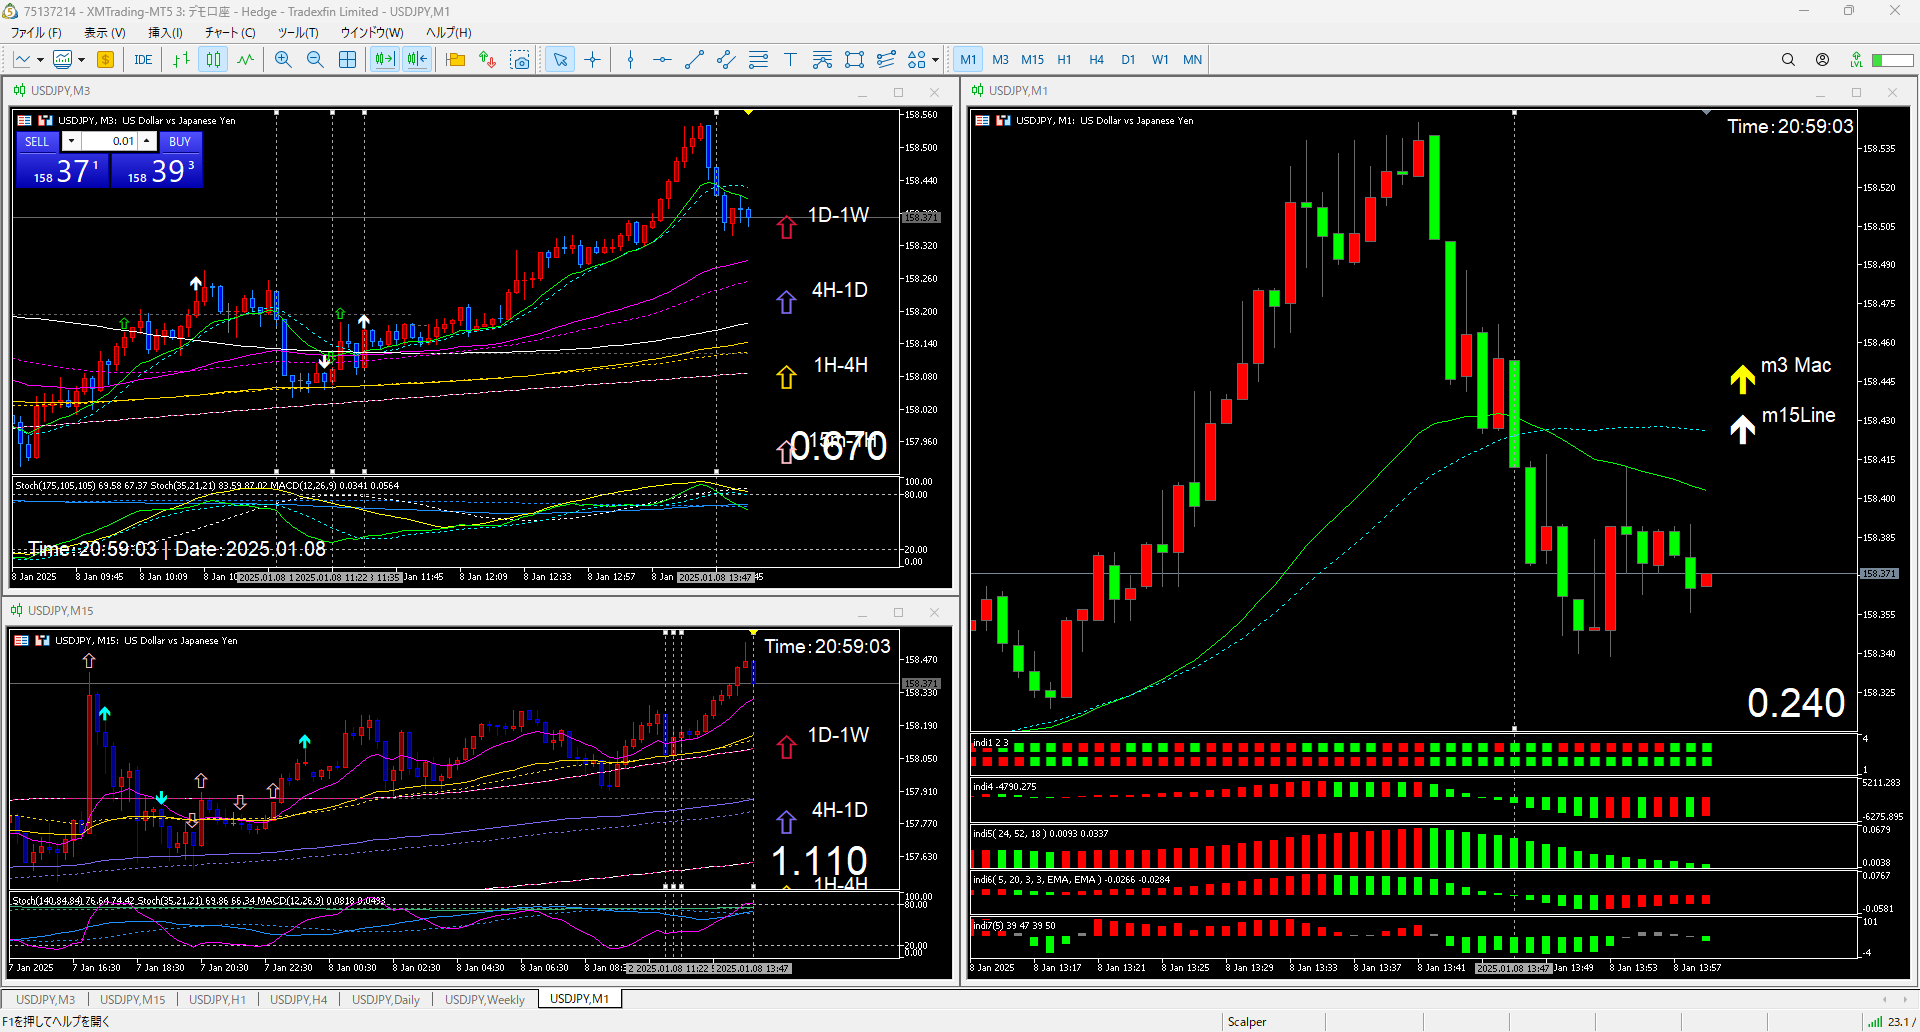Click the BUY one-click trading button
The height and width of the screenshot is (1032, 1920).
point(180,141)
